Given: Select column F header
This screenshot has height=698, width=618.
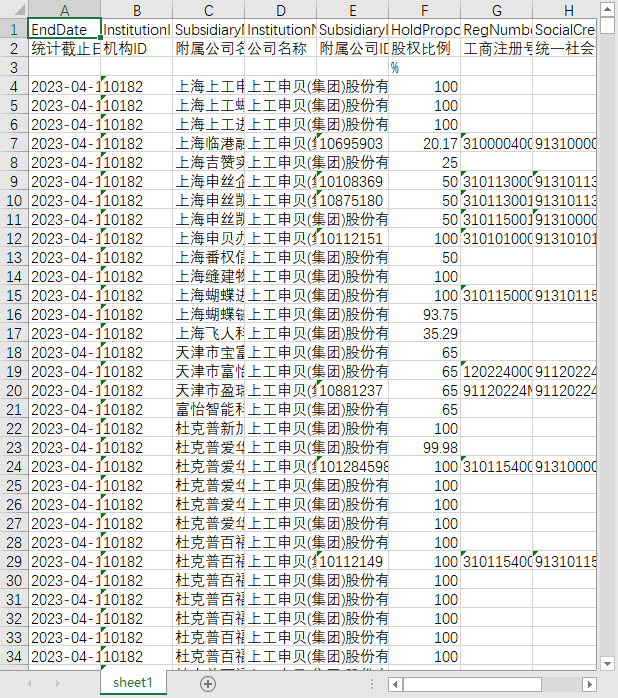Looking at the screenshot, I should point(425,9).
